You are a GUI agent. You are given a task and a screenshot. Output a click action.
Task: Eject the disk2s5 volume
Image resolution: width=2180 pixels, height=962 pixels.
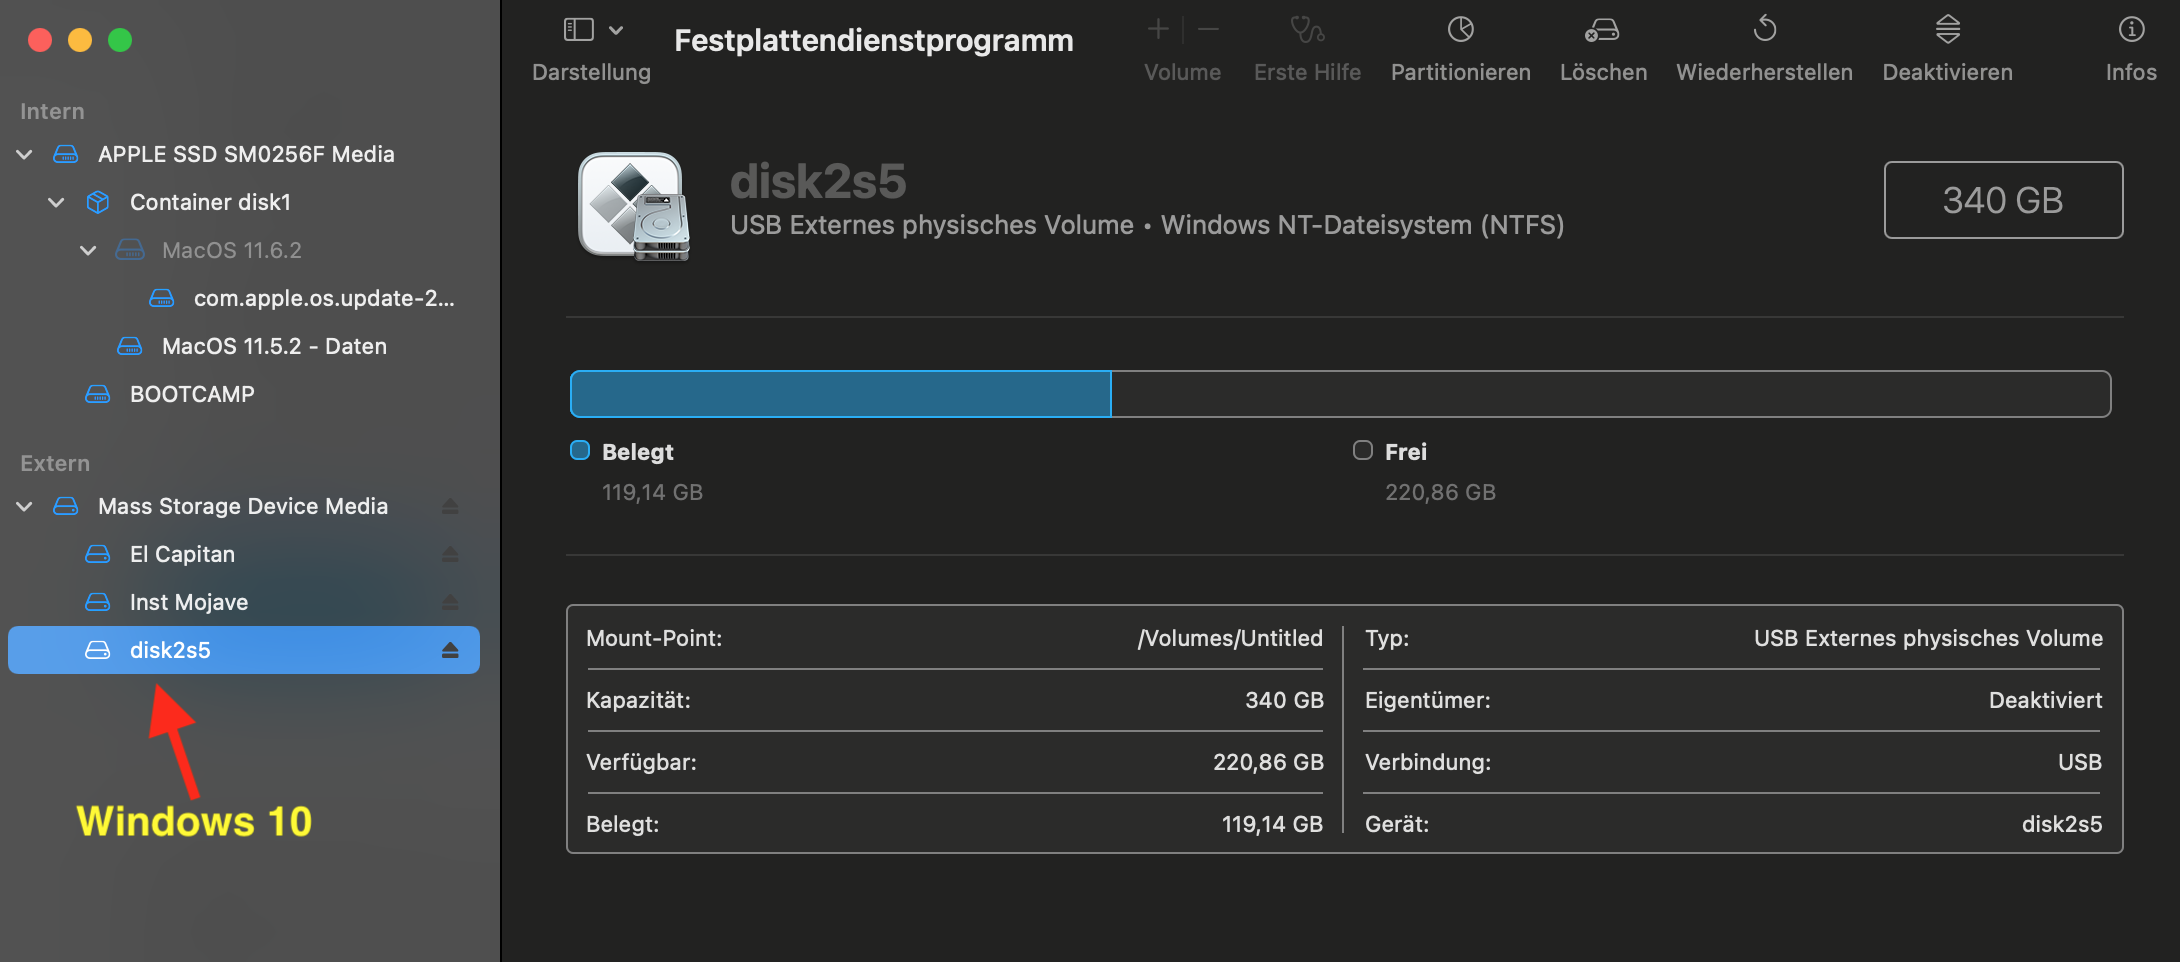pos(450,650)
